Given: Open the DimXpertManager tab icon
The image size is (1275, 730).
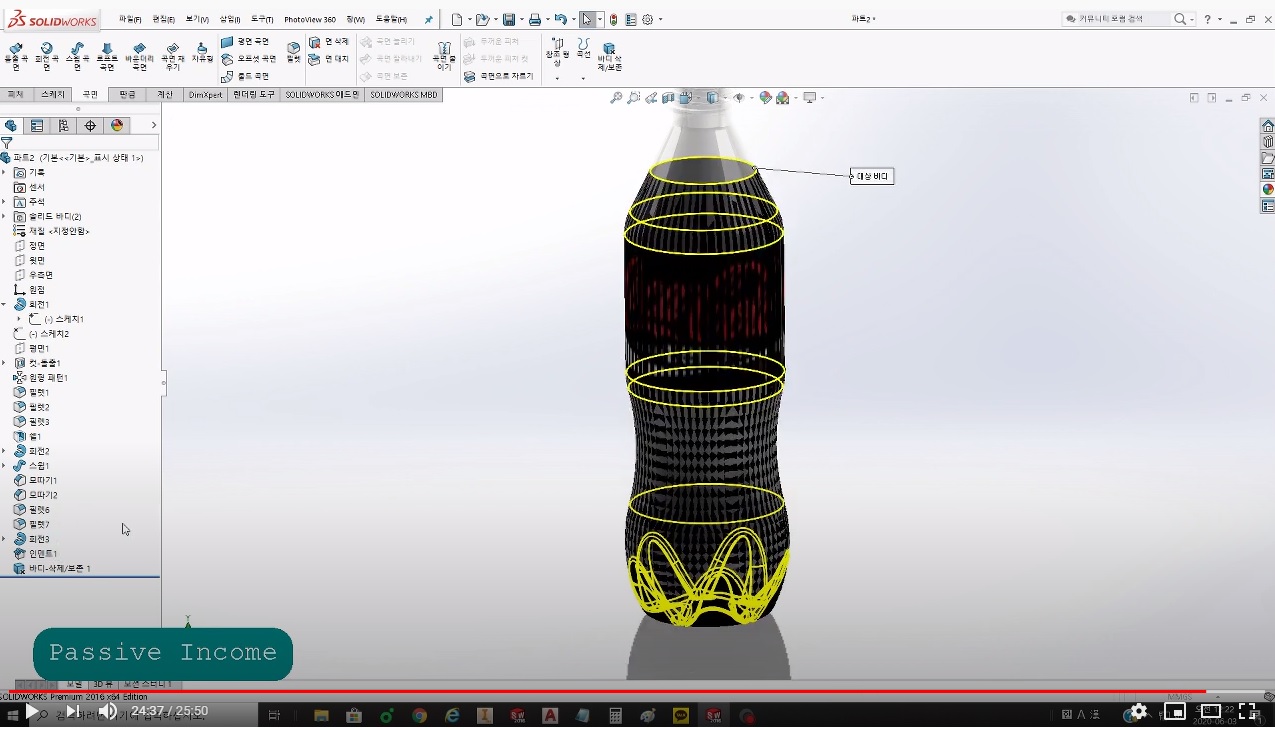Looking at the screenshot, I should point(91,125).
